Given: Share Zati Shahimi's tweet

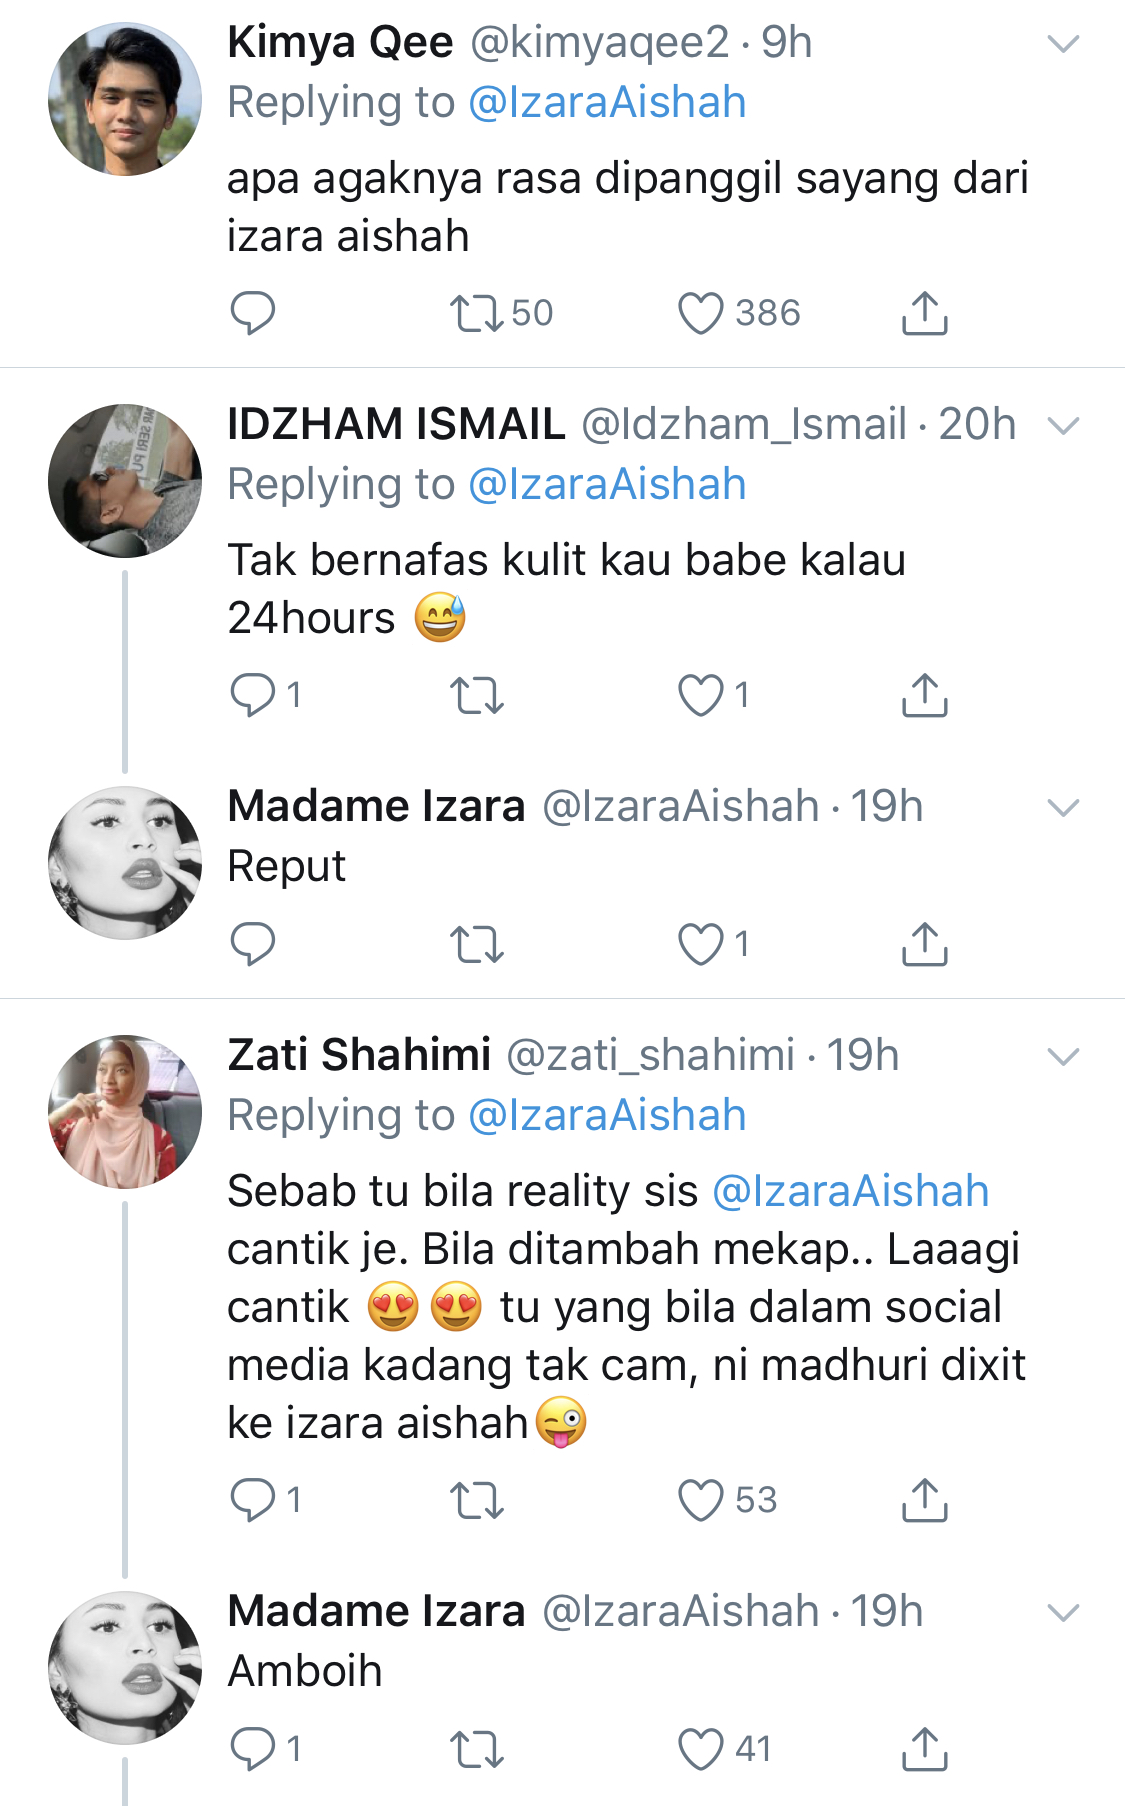Looking at the screenshot, I should coord(924,1500).
